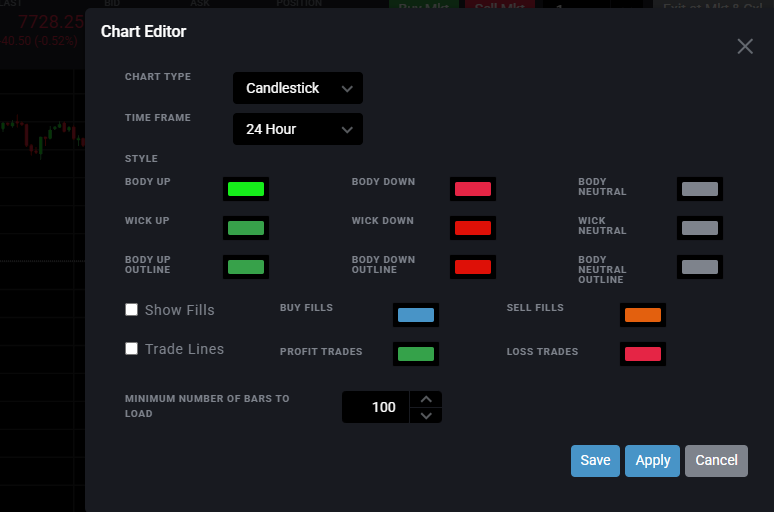Click the Chart Editor title

(x=144, y=32)
